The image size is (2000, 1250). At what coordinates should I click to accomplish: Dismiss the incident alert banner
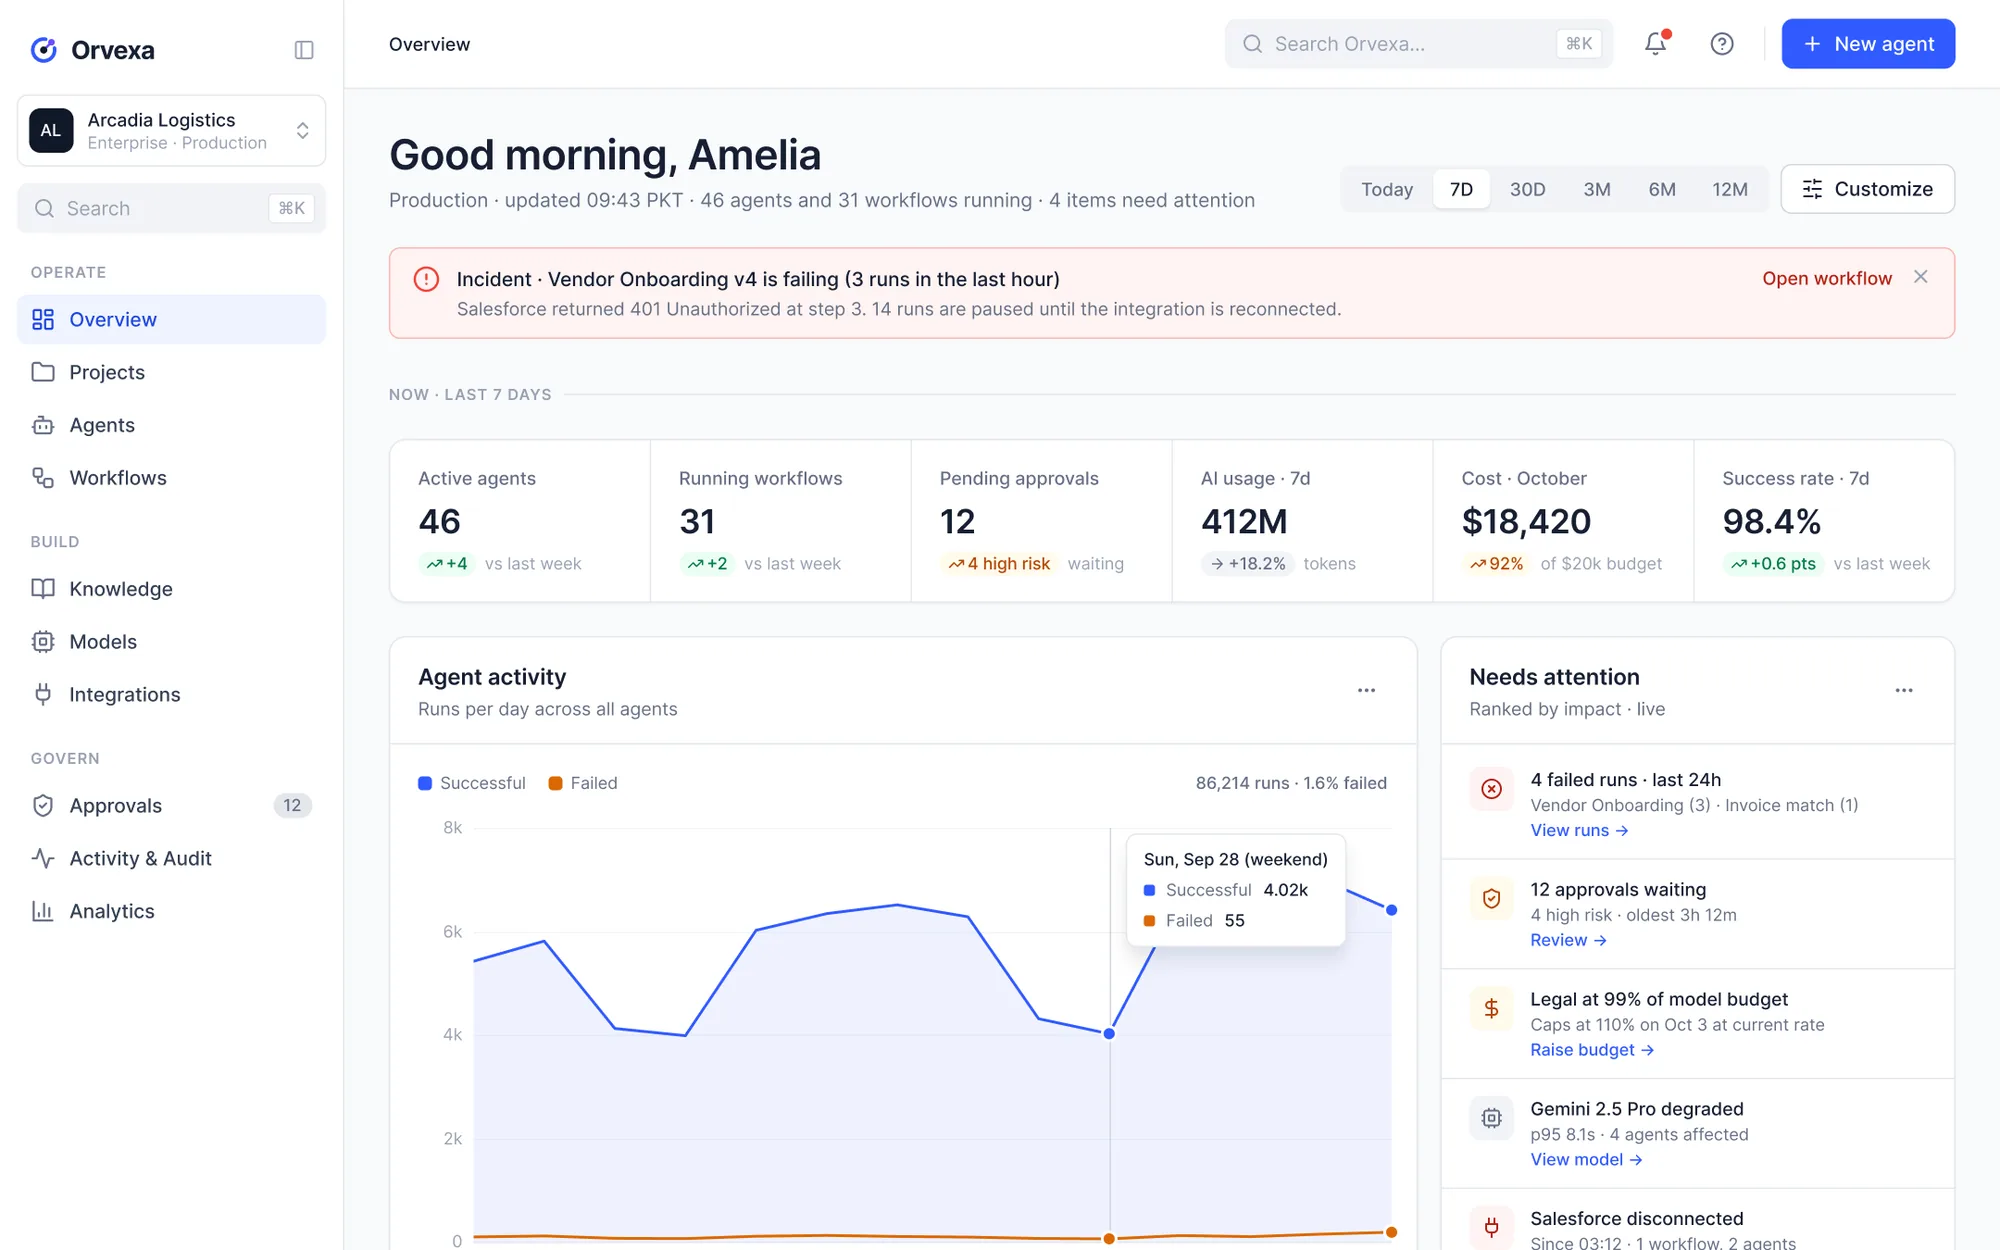(1920, 277)
